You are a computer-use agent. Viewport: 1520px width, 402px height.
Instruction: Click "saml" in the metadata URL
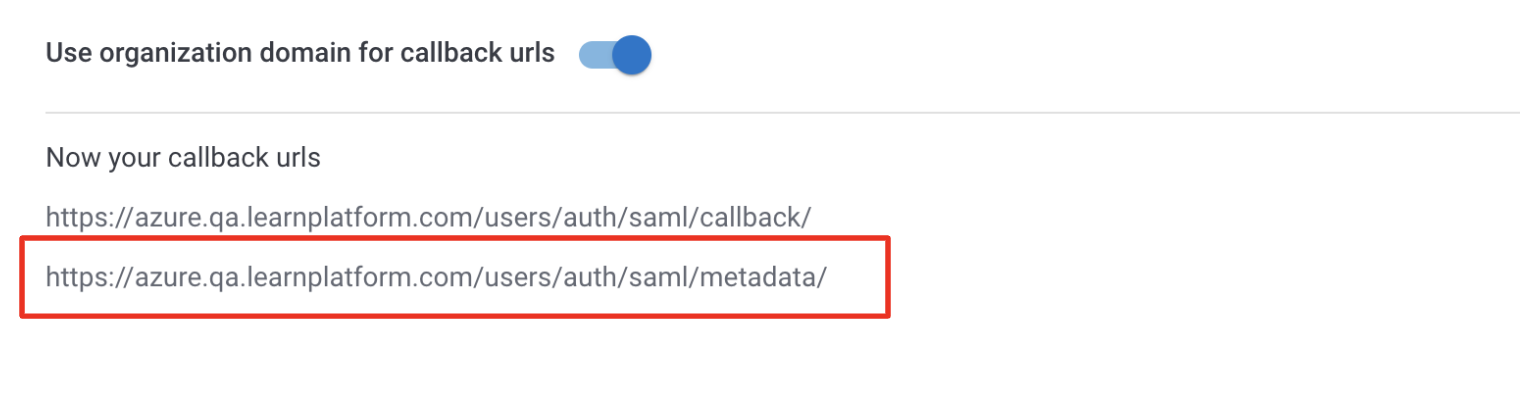[x=652, y=277]
